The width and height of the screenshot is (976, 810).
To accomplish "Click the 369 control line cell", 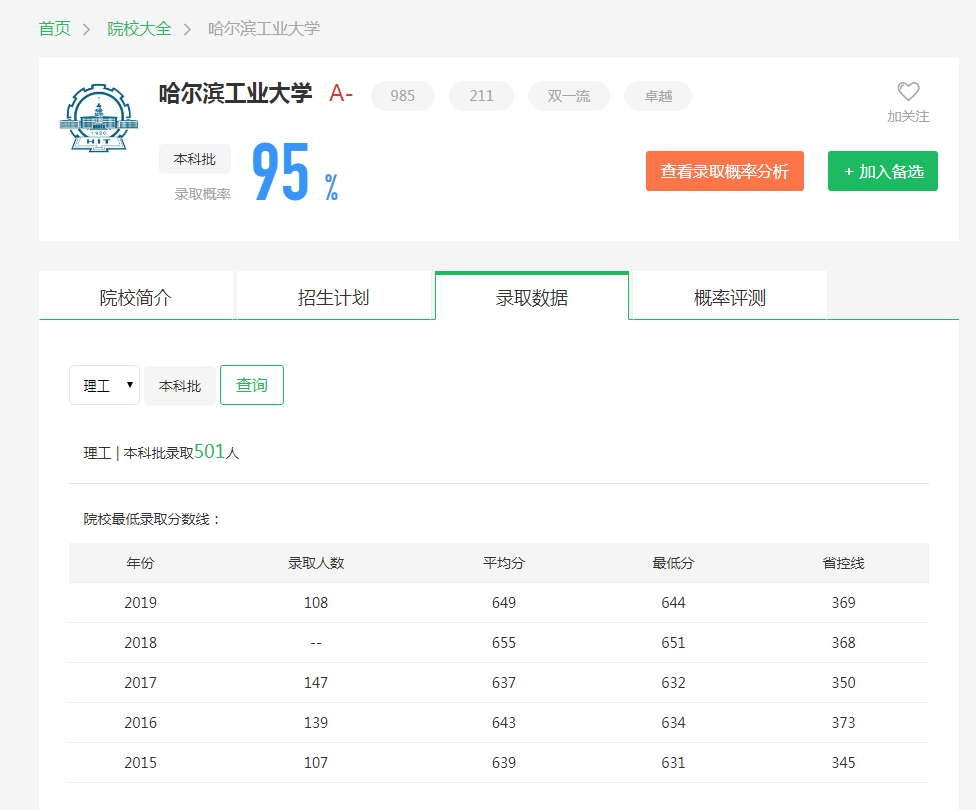I will tap(843, 603).
